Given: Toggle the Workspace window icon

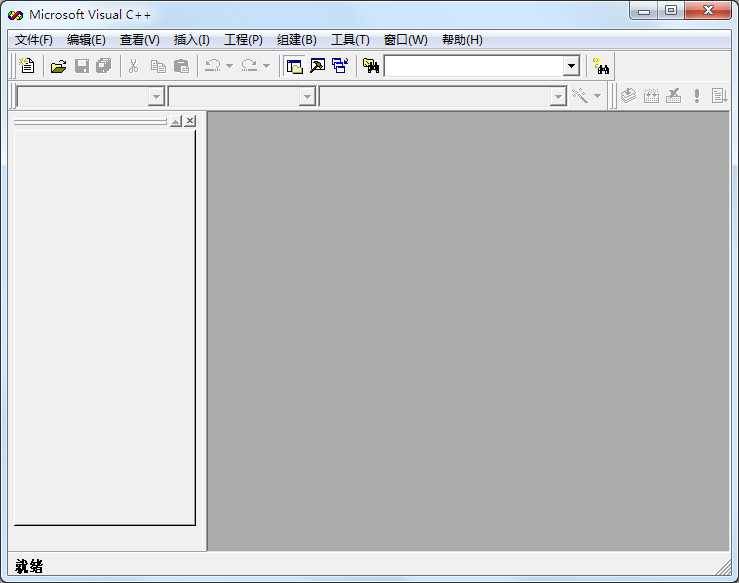Looking at the screenshot, I should (295, 66).
